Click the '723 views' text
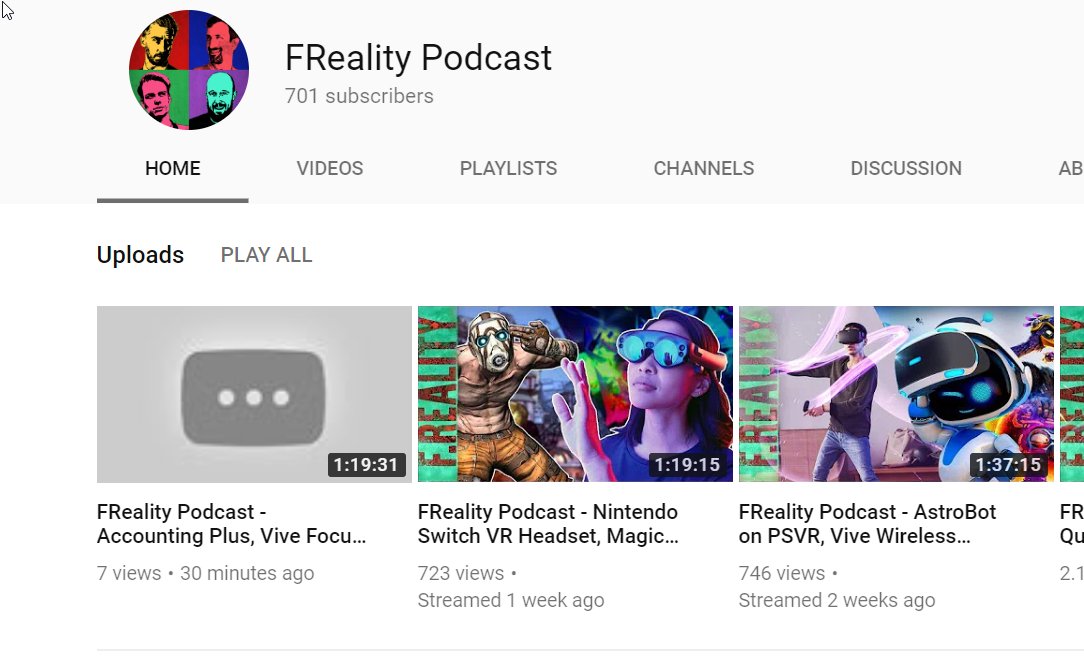Screen dimensions: 1084x664 [x=460, y=573]
